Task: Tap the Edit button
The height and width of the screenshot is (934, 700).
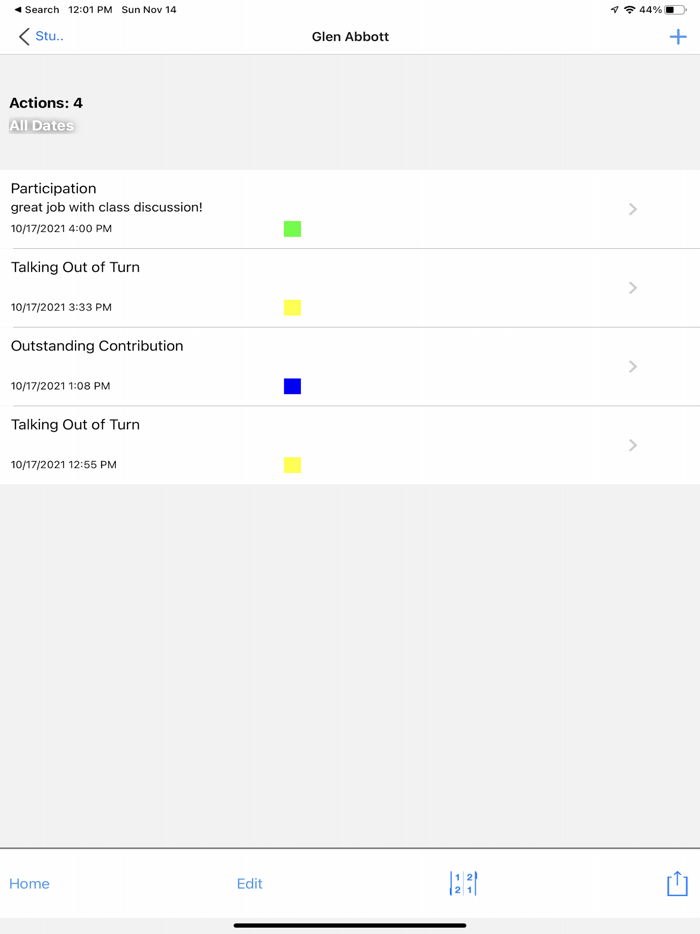Action: tap(249, 883)
